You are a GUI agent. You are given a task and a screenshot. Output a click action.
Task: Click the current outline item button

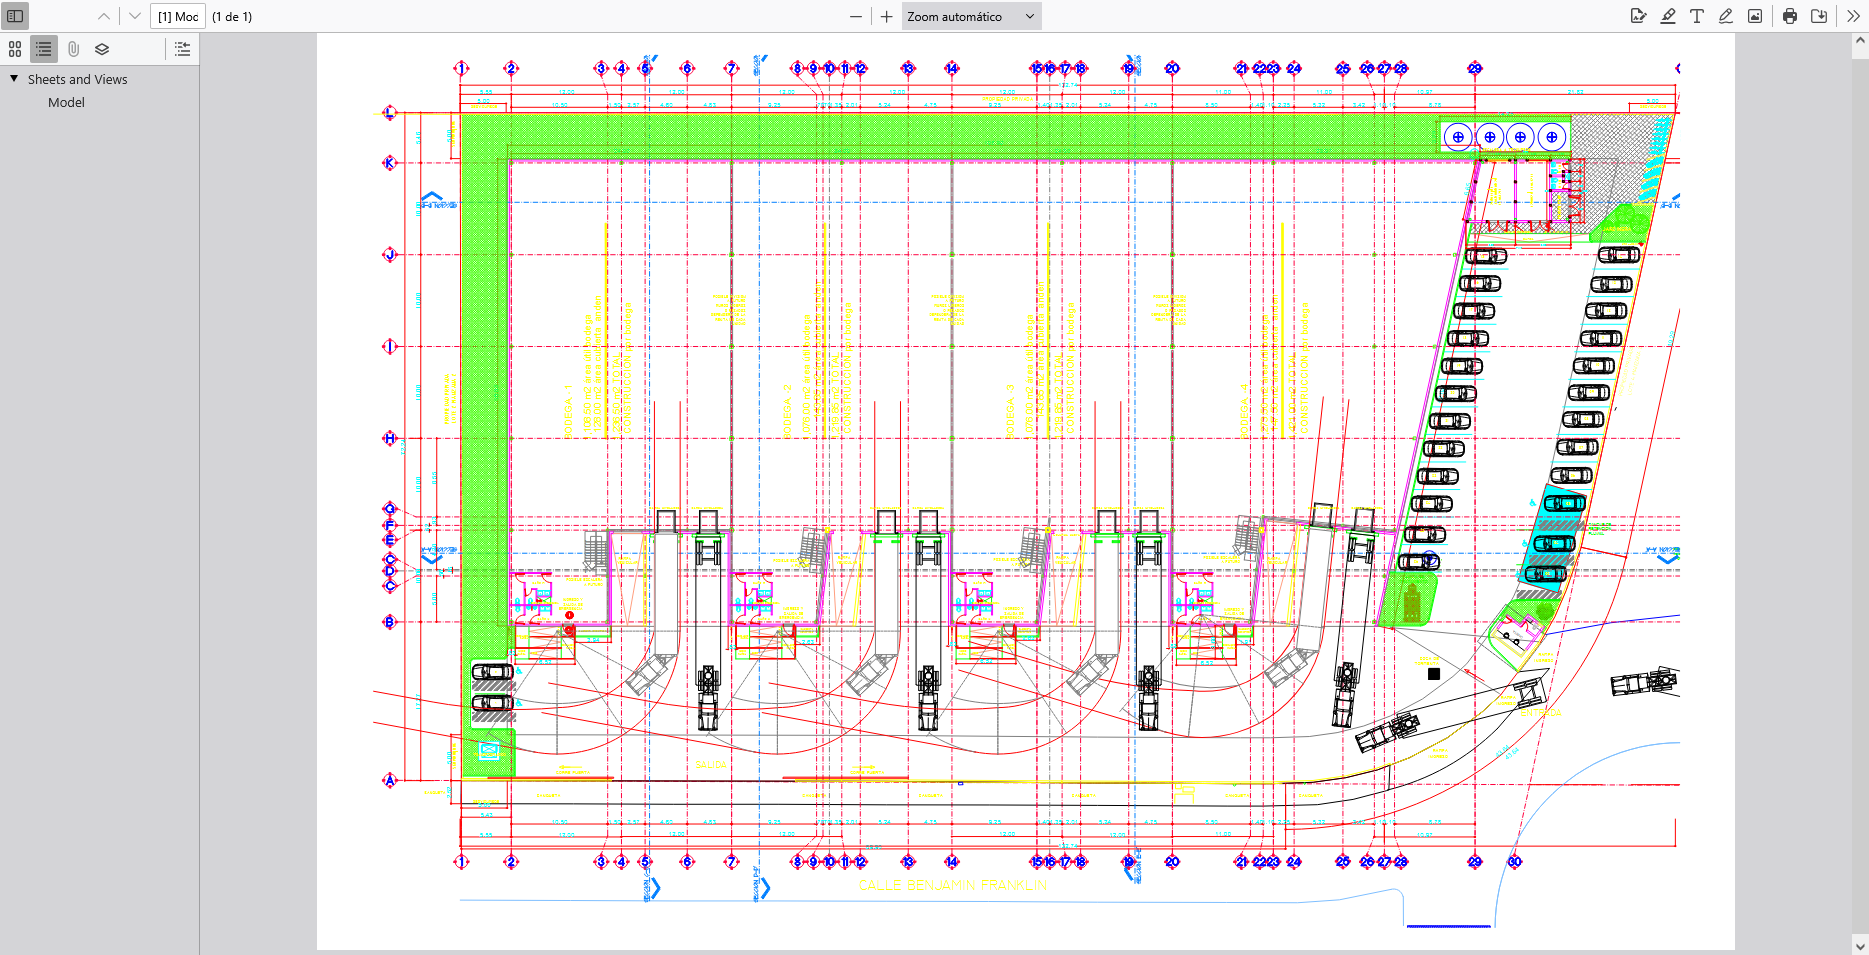click(x=182, y=49)
